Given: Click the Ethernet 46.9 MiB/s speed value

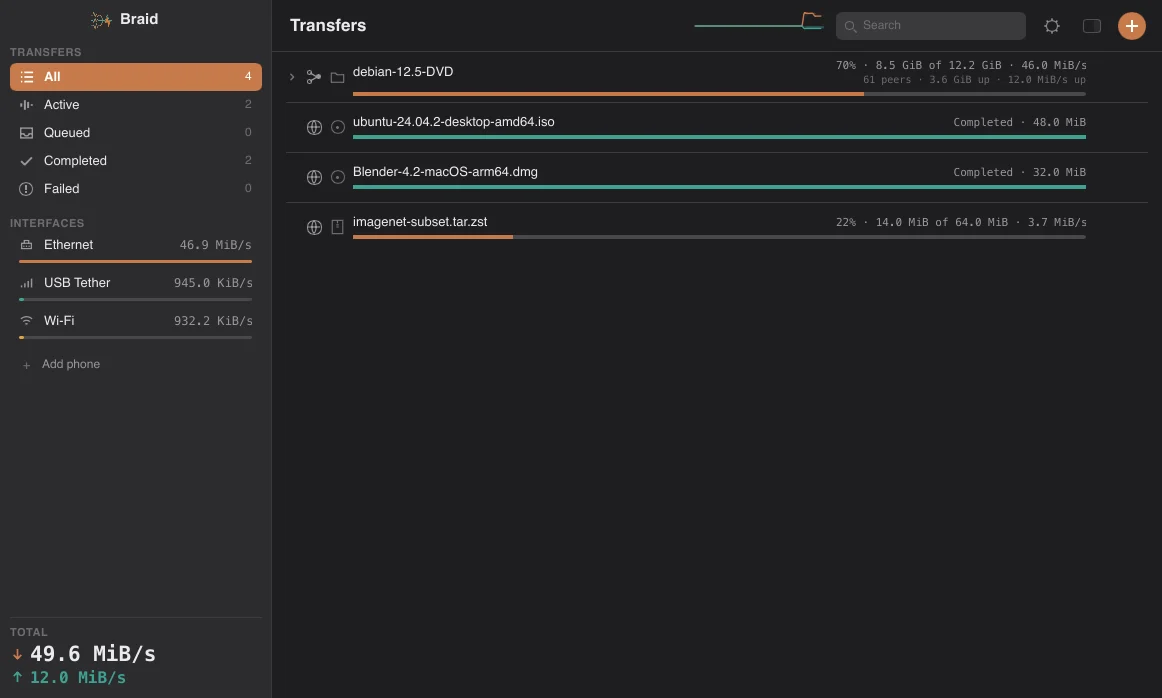Looking at the screenshot, I should (216, 245).
